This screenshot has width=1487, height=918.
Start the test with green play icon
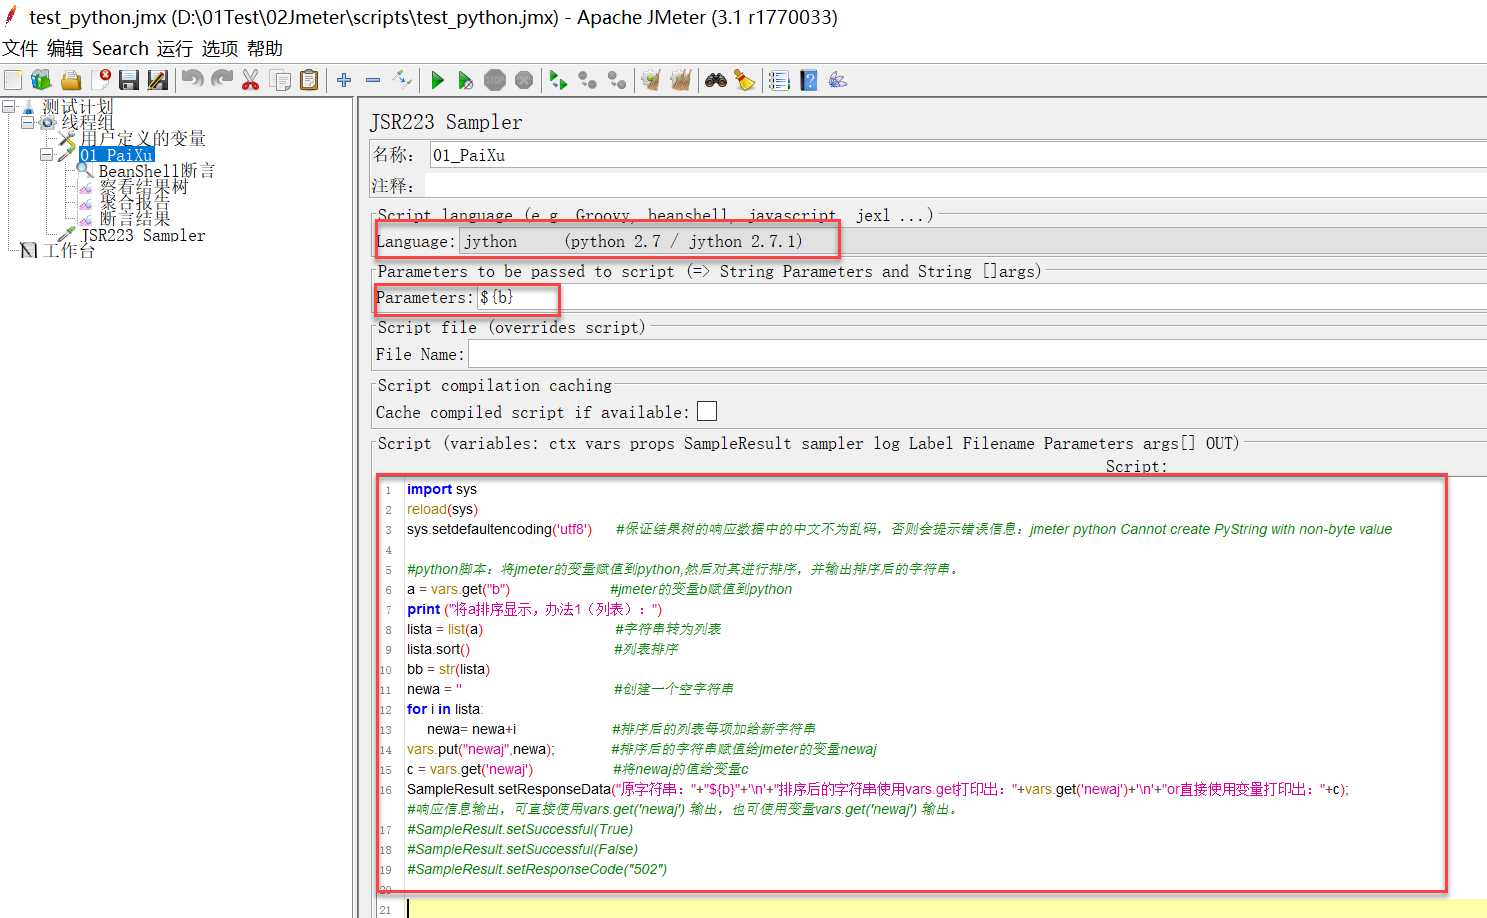tap(437, 80)
